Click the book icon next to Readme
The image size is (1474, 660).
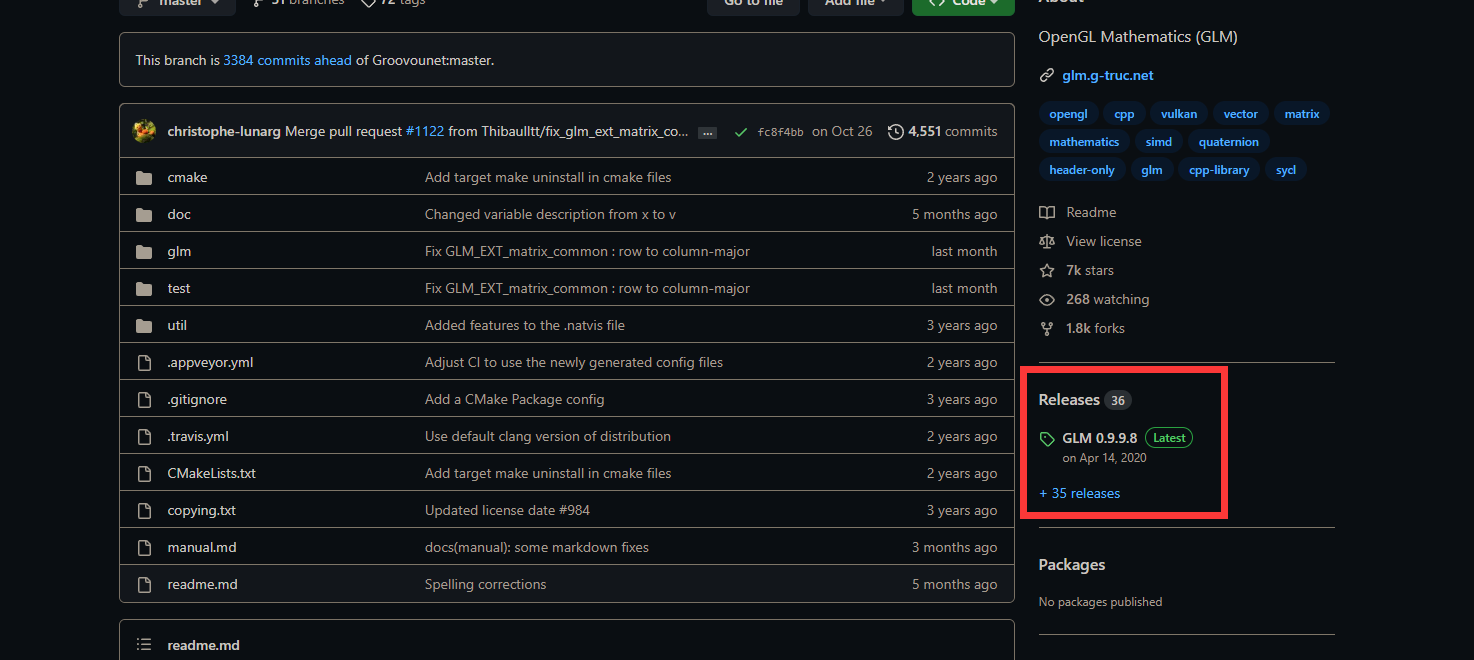[x=1047, y=212]
